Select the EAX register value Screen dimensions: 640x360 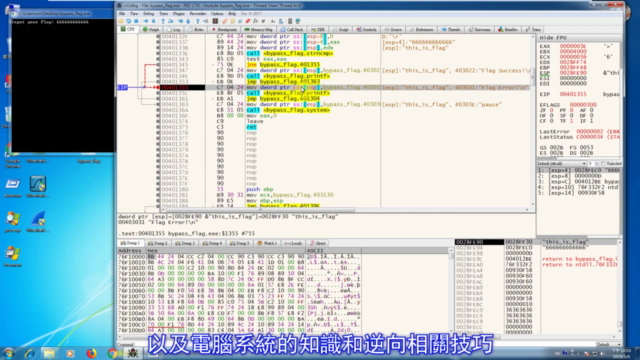[x=573, y=46]
